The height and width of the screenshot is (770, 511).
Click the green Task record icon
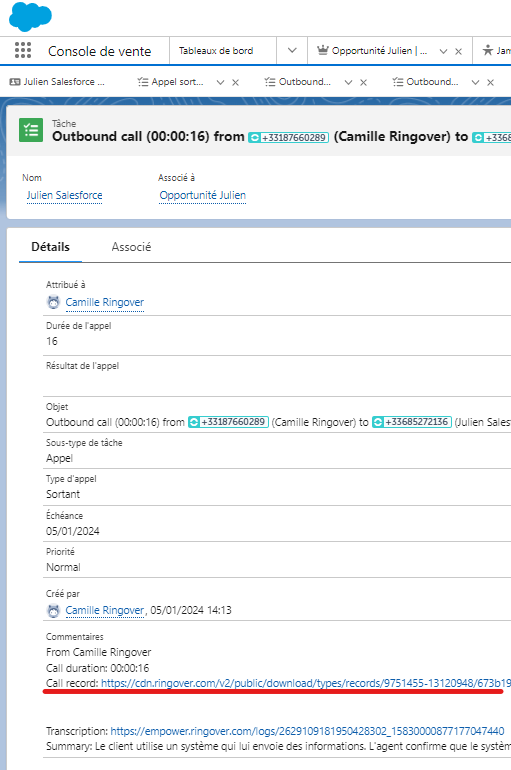[x=31, y=130]
